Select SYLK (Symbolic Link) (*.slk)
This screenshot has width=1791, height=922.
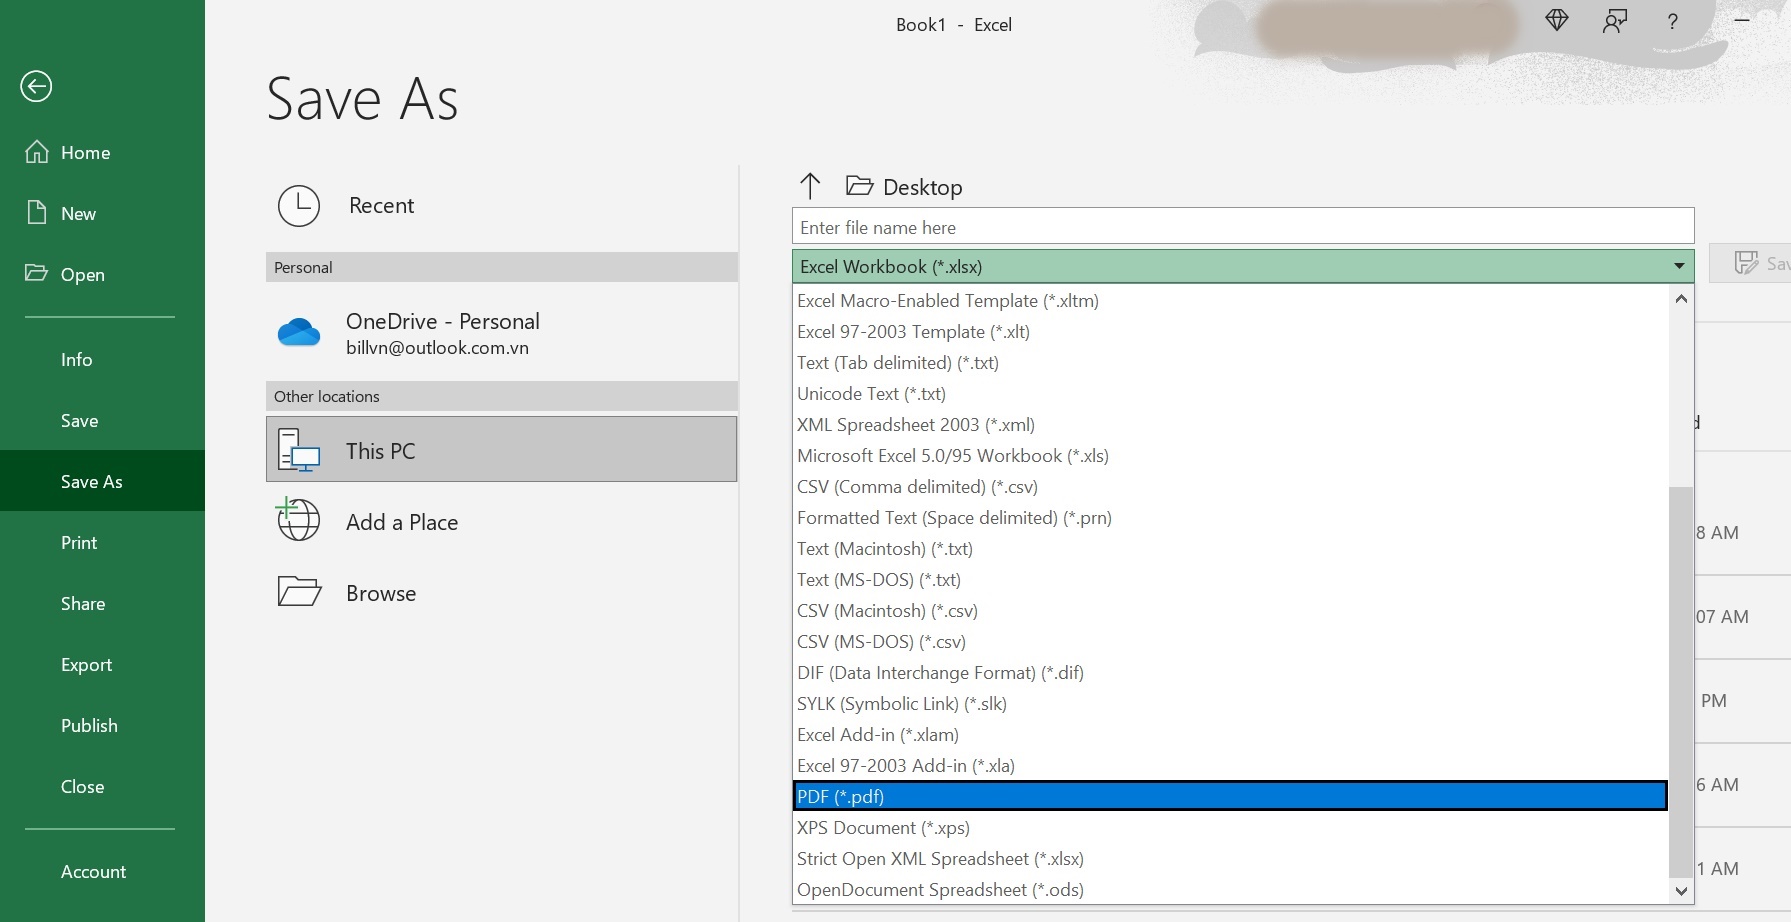coord(1230,703)
